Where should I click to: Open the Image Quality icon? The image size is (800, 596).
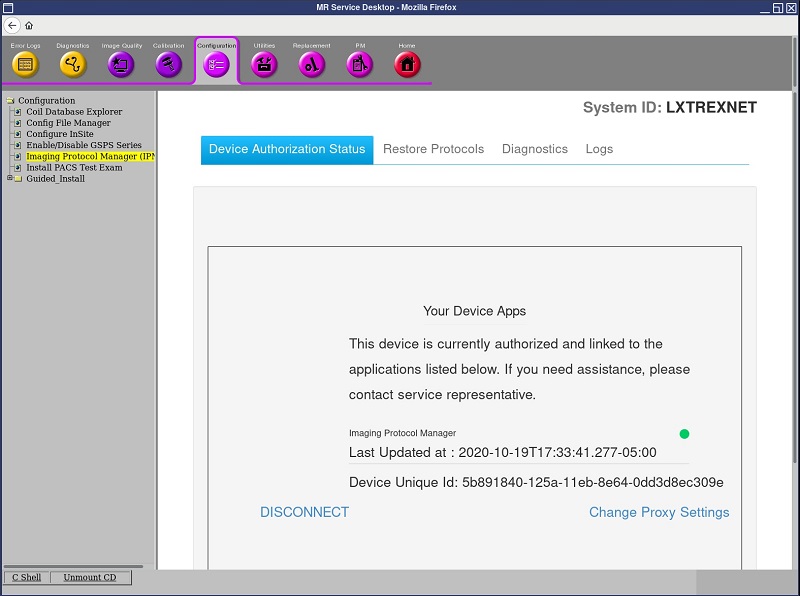coord(121,64)
